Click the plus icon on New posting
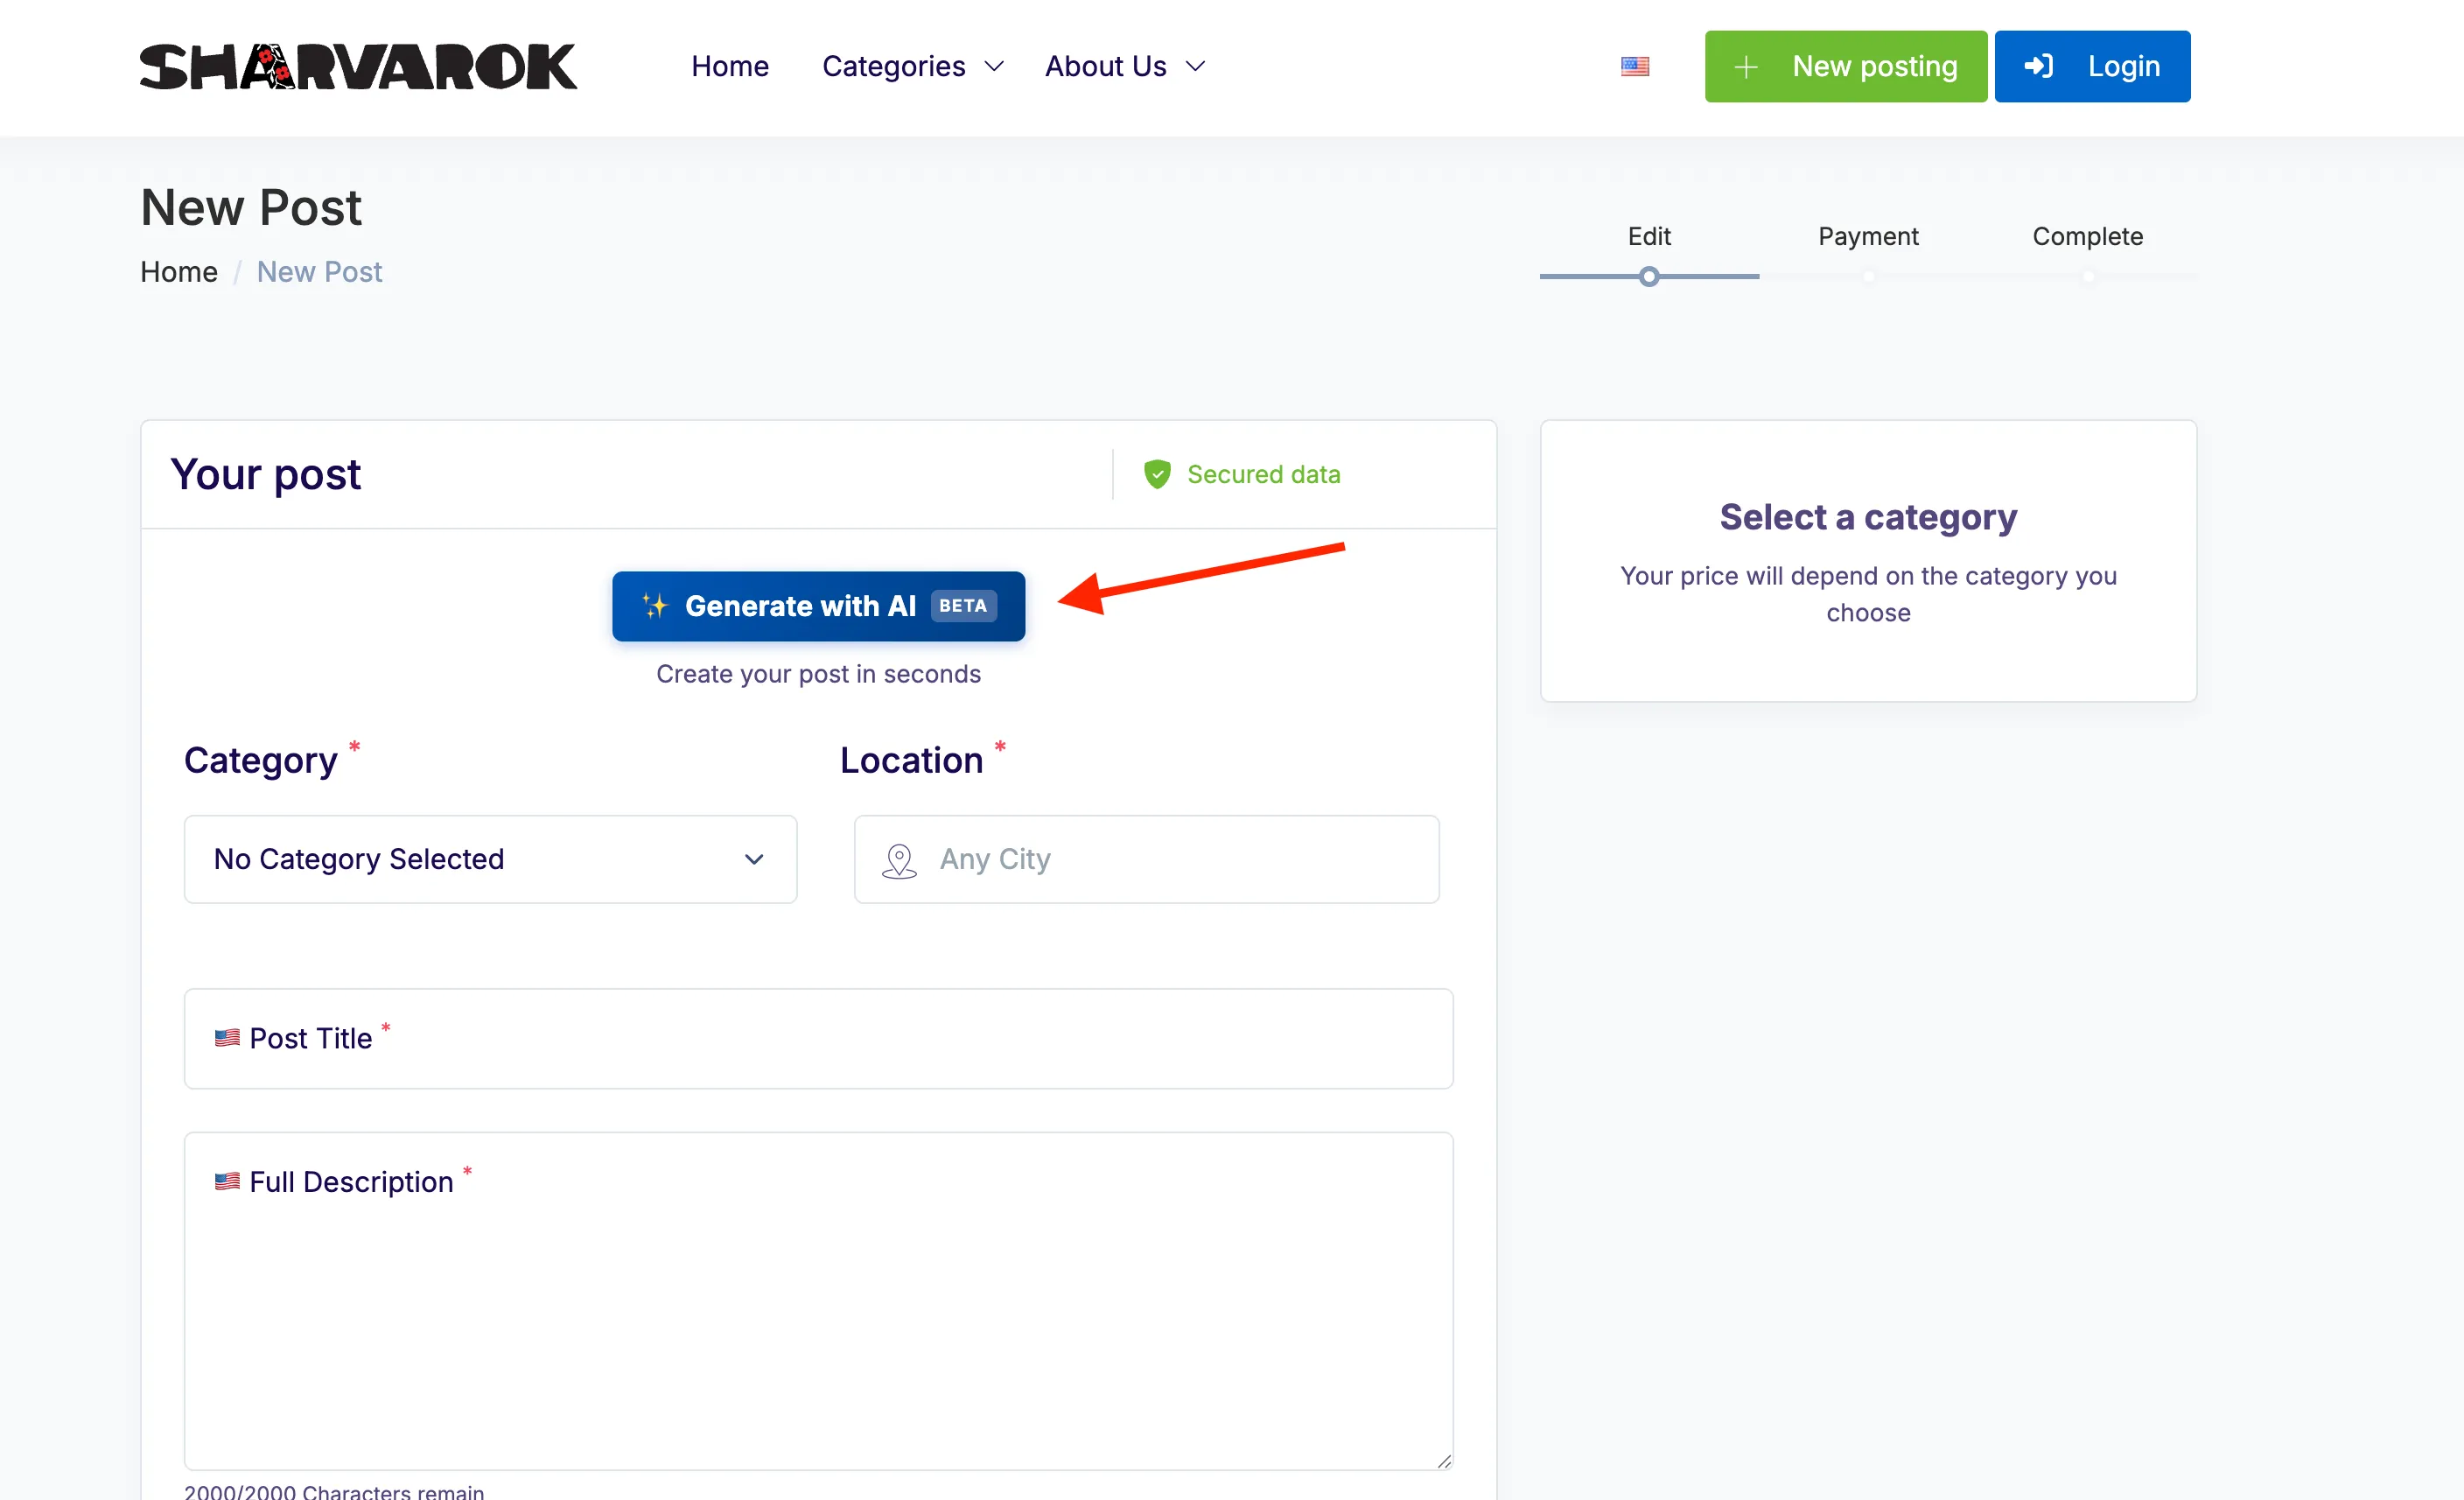This screenshot has width=2464, height=1500. click(1746, 67)
